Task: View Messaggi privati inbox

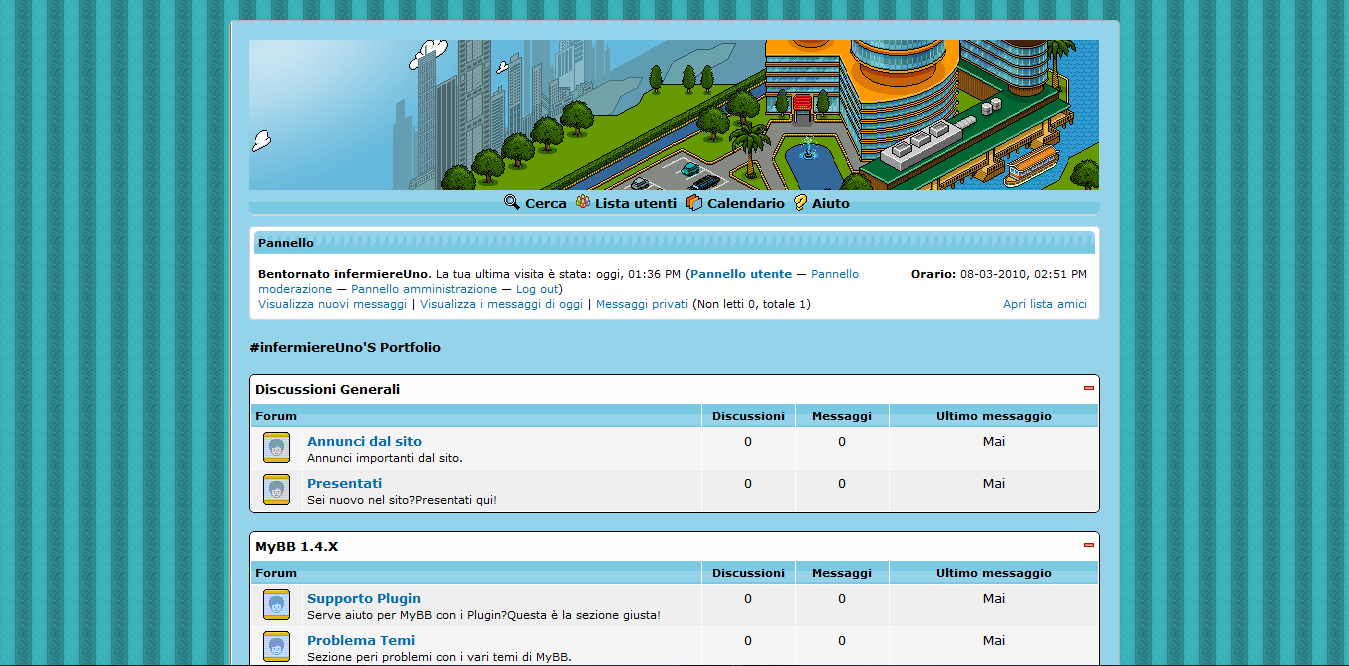Action: click(641, 304)
